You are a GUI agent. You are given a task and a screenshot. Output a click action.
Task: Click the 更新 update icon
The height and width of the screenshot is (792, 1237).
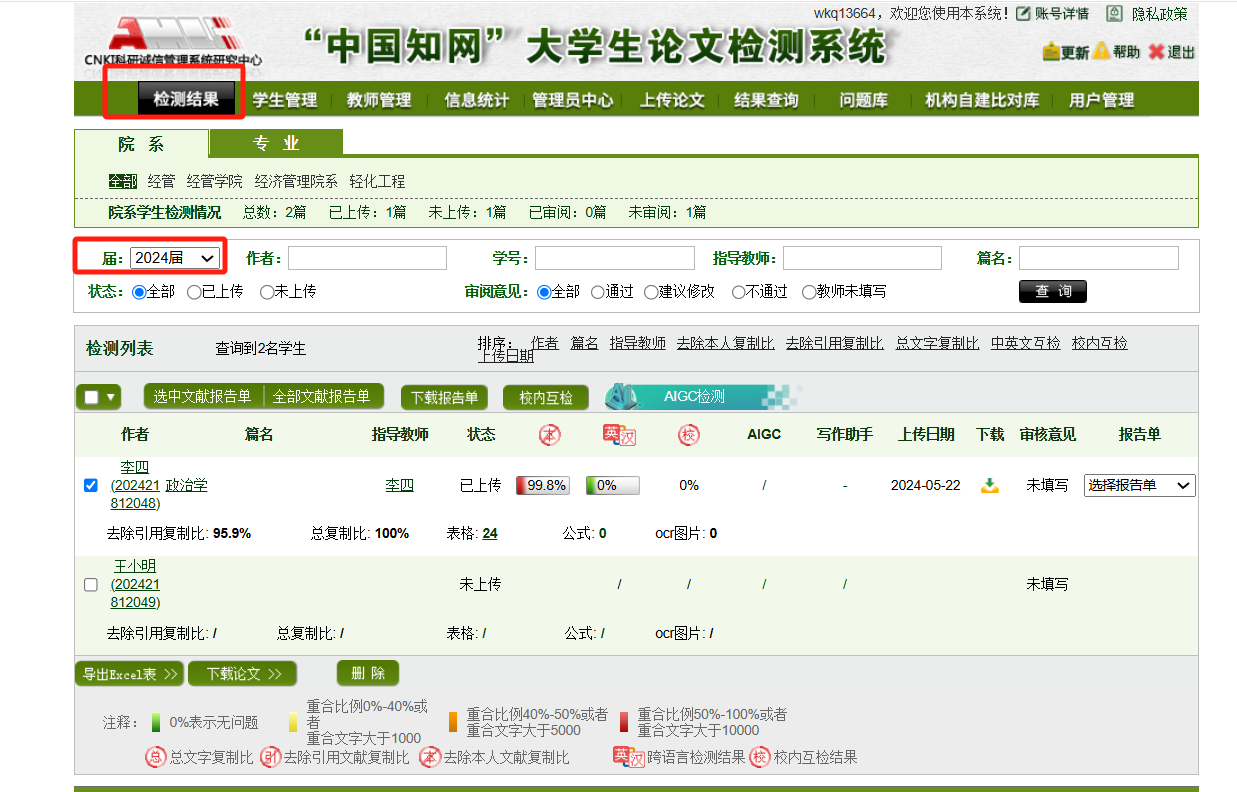[x=1051, y=52]
